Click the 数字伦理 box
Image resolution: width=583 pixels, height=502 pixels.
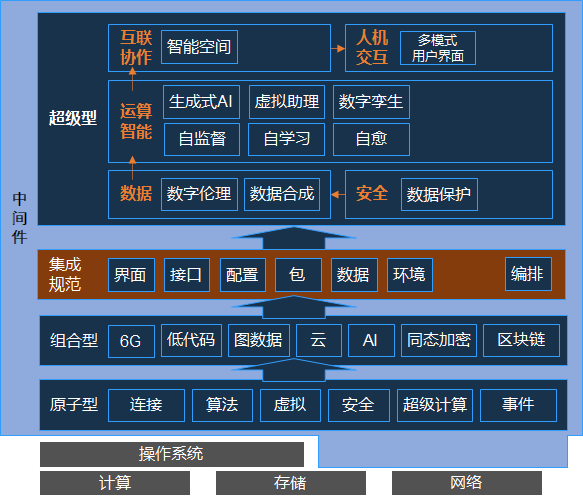tap(199, 194)
